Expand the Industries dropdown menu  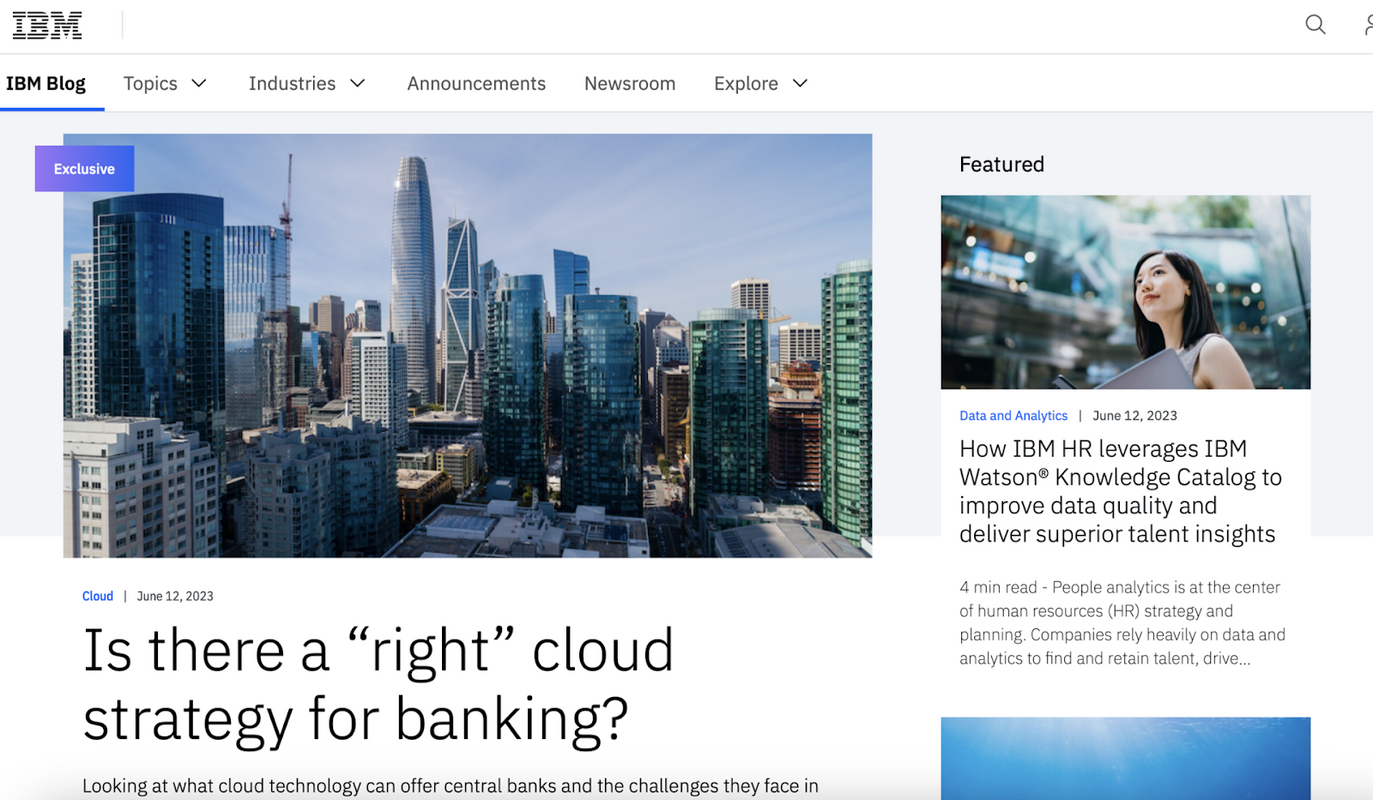[x=293, y=84]
